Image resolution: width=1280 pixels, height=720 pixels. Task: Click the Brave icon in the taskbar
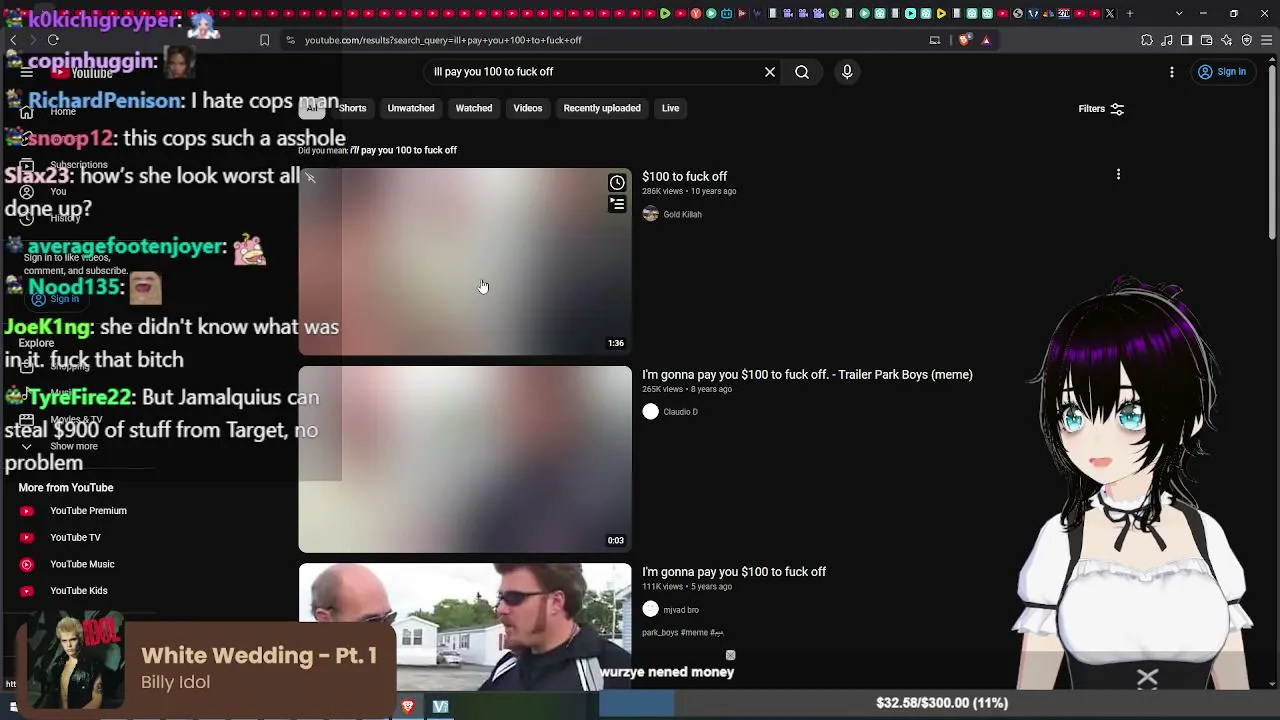pyautogui.click(x=408, y=707)
